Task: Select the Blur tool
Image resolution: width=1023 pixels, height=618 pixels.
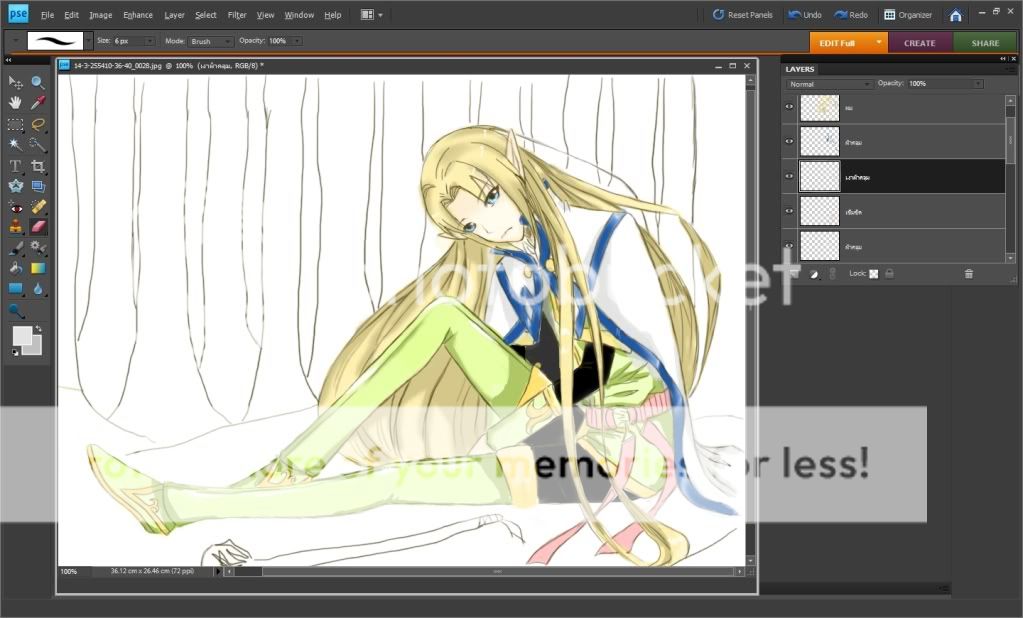Action: pos(38,289)
